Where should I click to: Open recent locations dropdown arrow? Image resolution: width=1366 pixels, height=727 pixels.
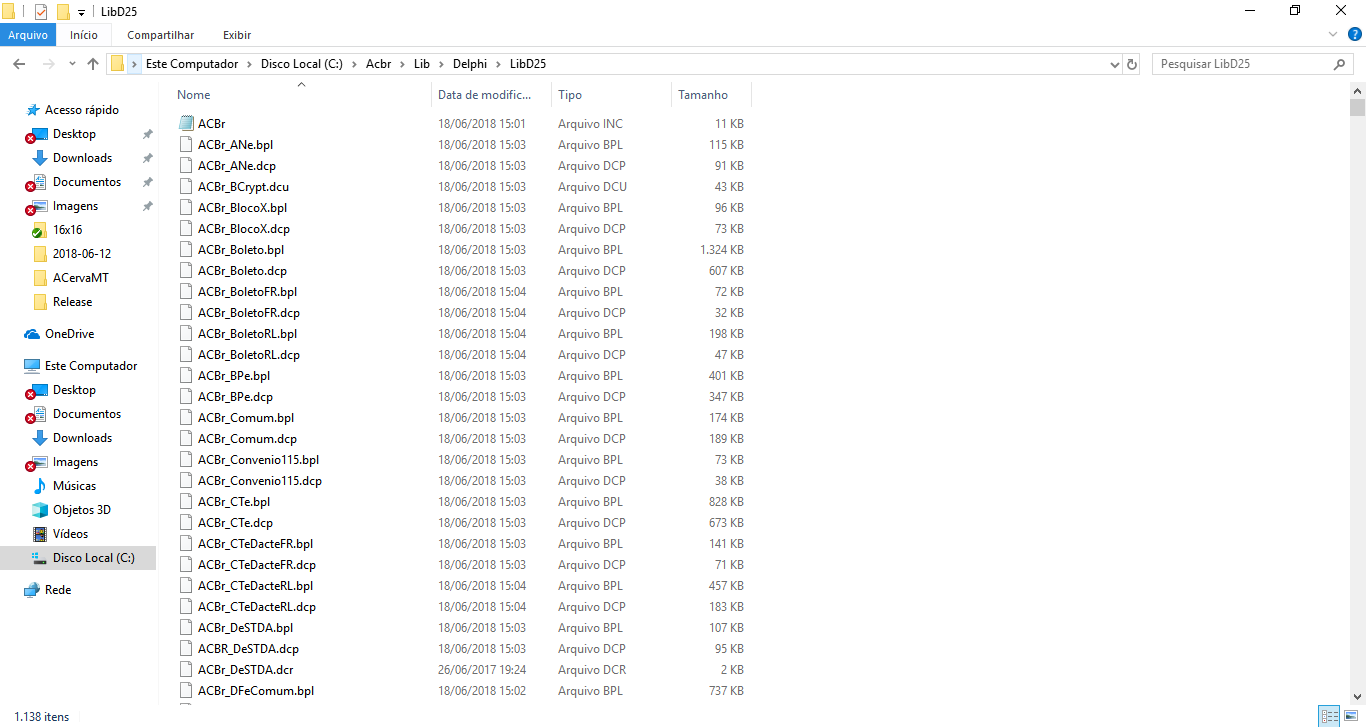pyautogui.click(x=72, y=64)
